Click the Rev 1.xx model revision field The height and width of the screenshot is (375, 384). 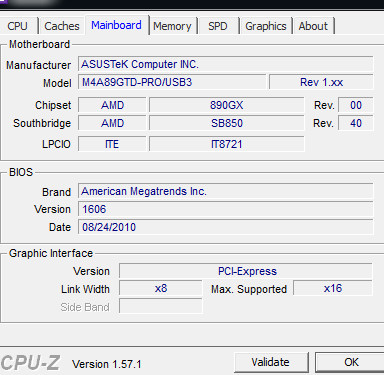(321, 82)
